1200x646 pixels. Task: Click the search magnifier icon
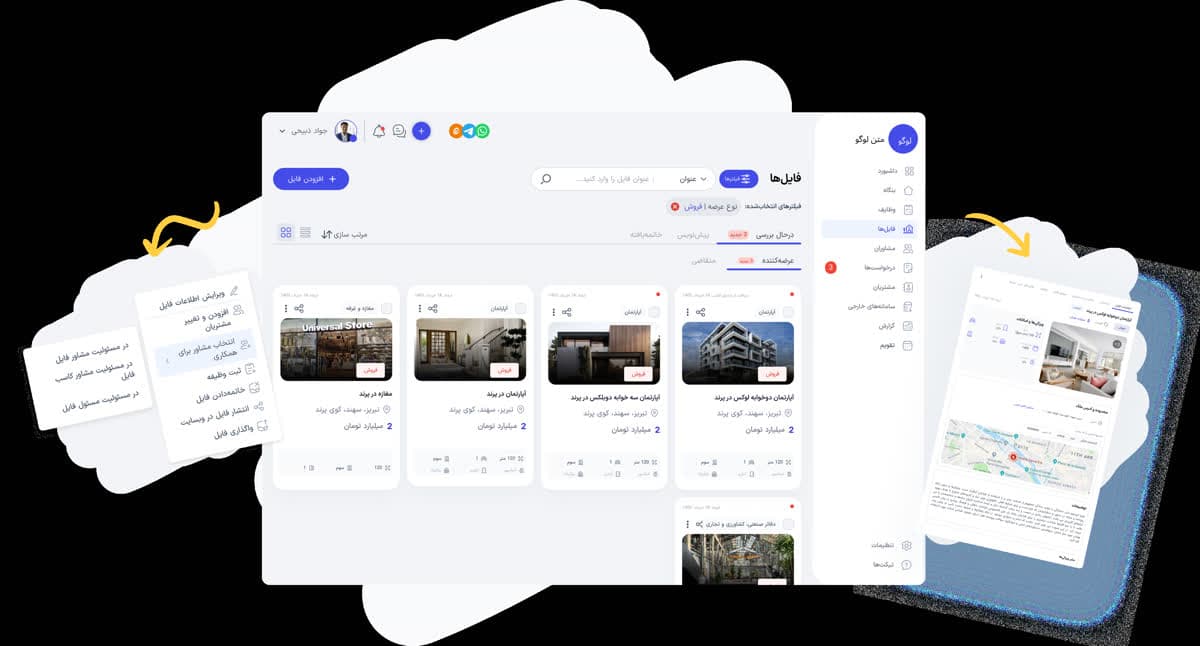click(x=546, y=179)
